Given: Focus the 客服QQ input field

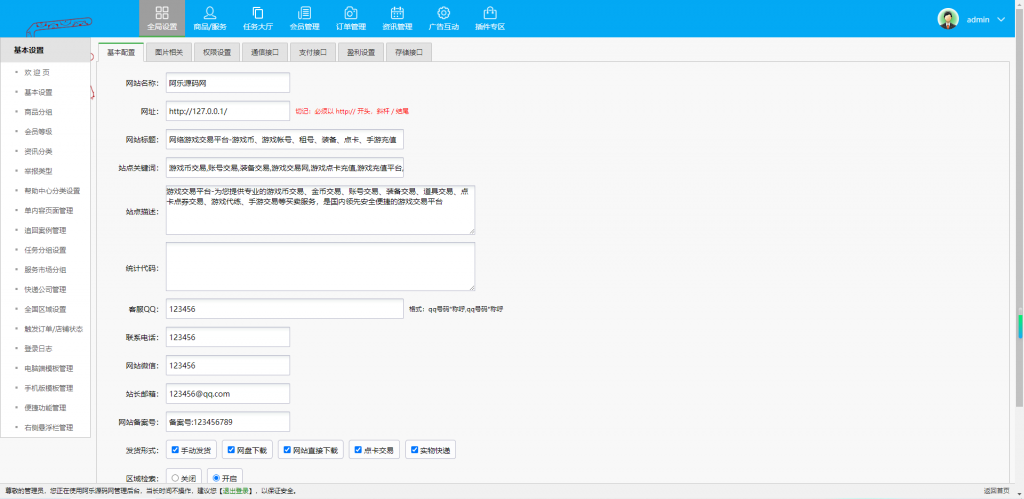Looking at the screenshot, I should point(285,309).
